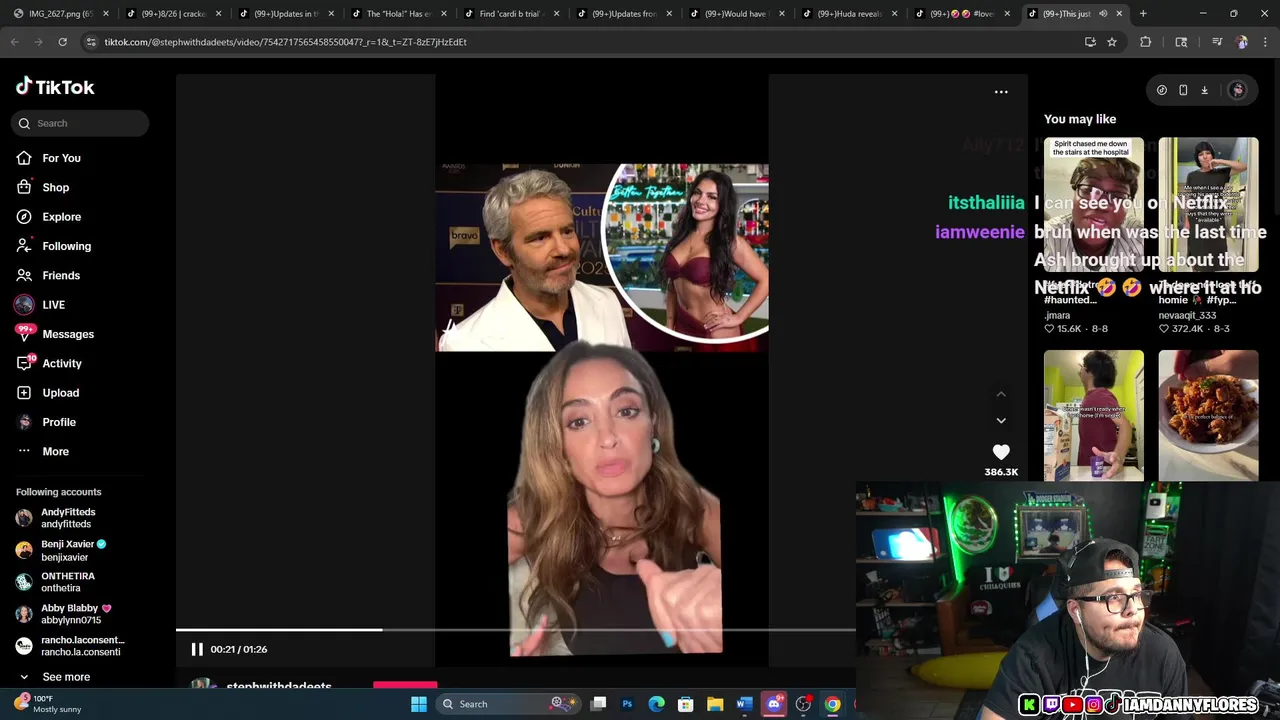Open the Profile page
The width and height of the screenshot is (1280, 720).
46,422
